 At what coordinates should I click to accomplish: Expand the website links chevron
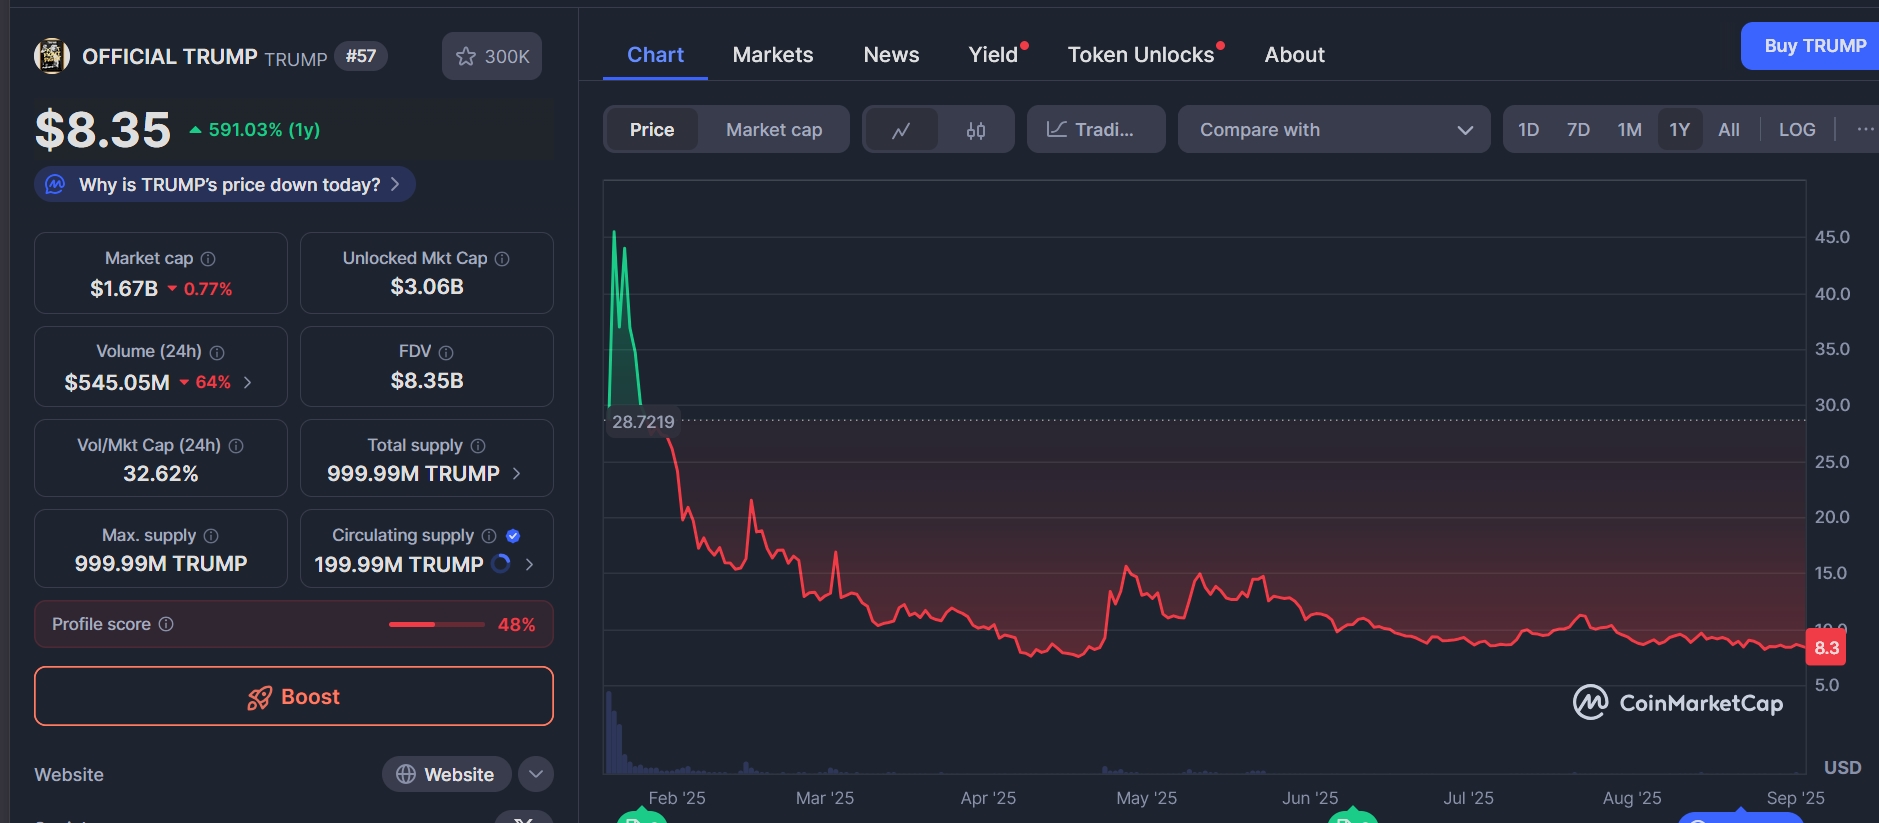click(x=536, y=774)
